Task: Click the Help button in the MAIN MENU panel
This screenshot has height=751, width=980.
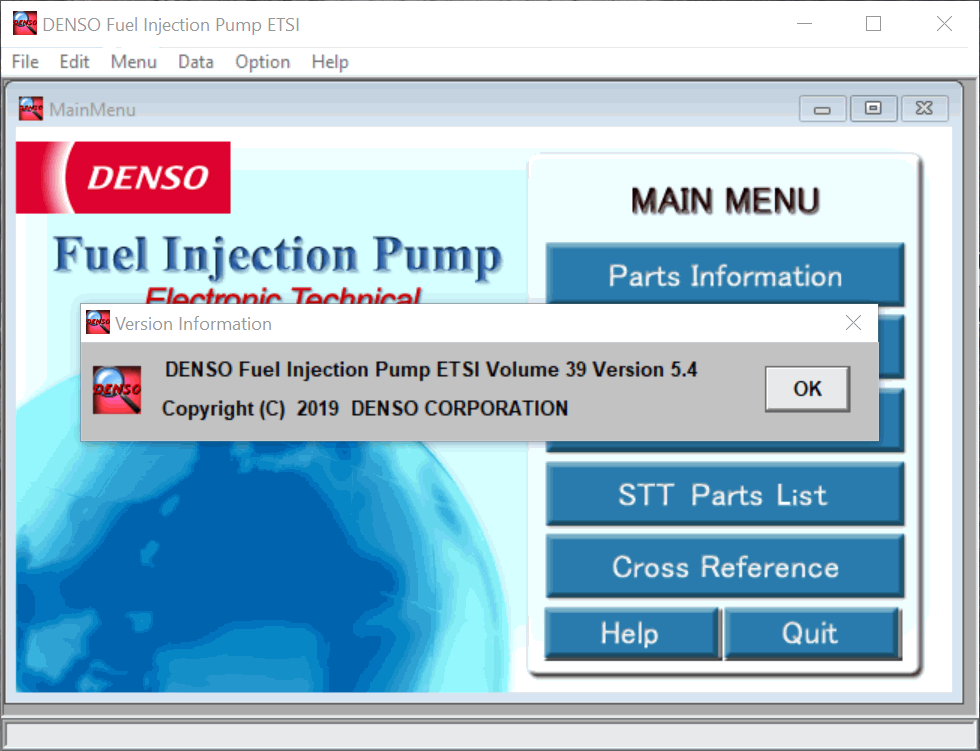Action: pyautogui.click(x=631, y=632)
